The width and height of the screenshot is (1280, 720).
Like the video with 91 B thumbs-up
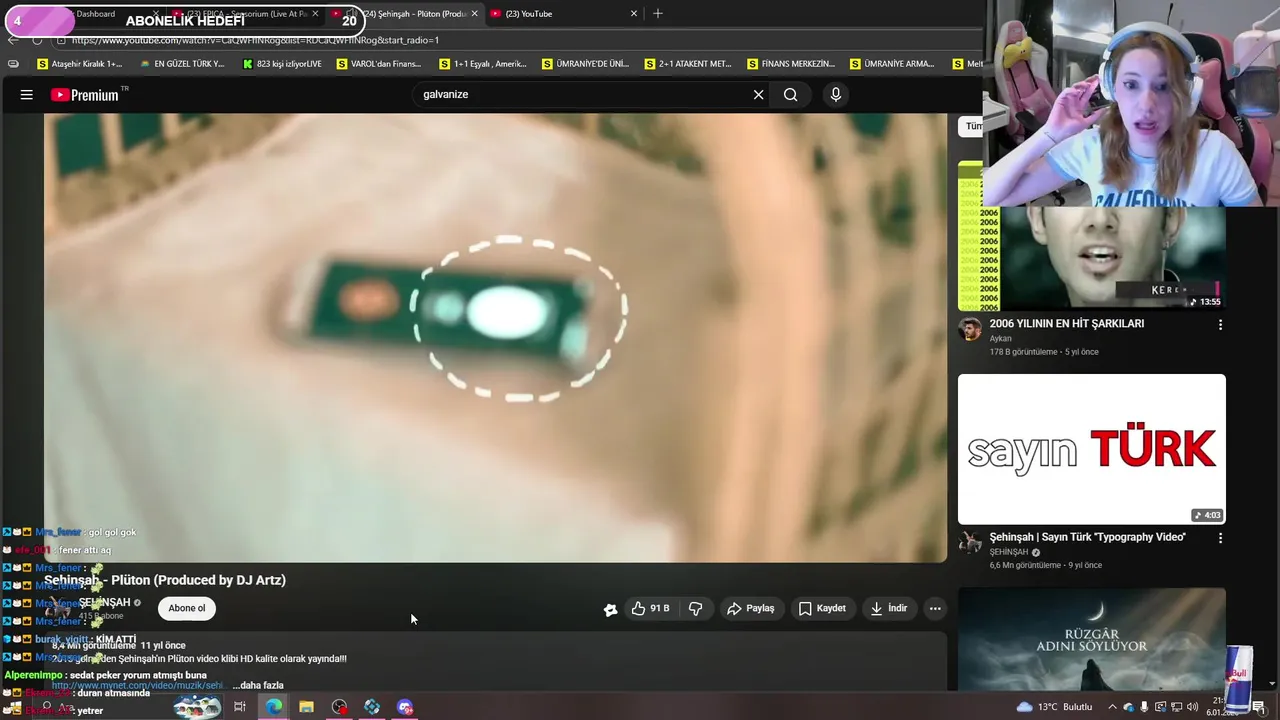pyautogui.click(x=650, y=608)
